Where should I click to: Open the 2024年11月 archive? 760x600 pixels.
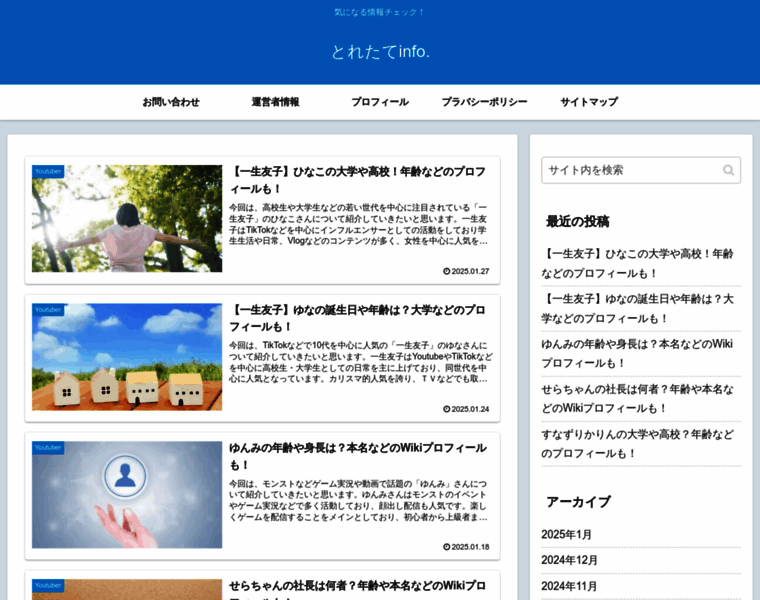tap(569, 586)
